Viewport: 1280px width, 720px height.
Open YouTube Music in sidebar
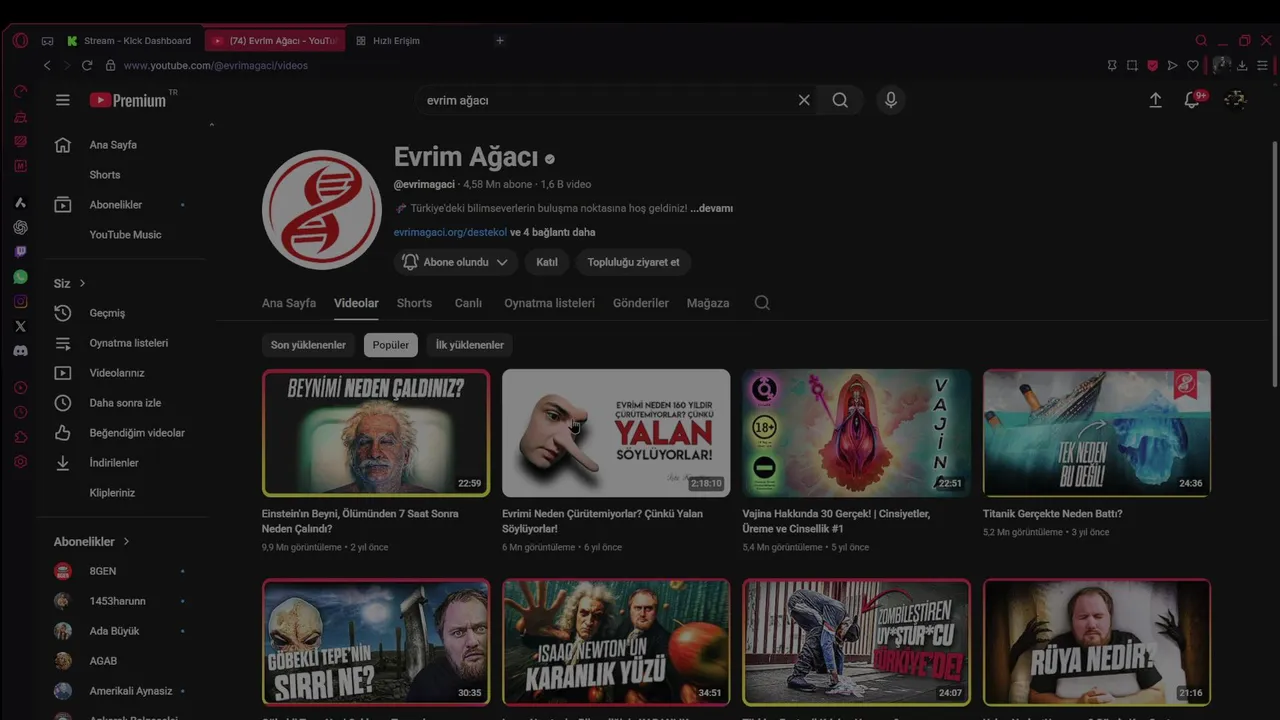click(123, 235)
